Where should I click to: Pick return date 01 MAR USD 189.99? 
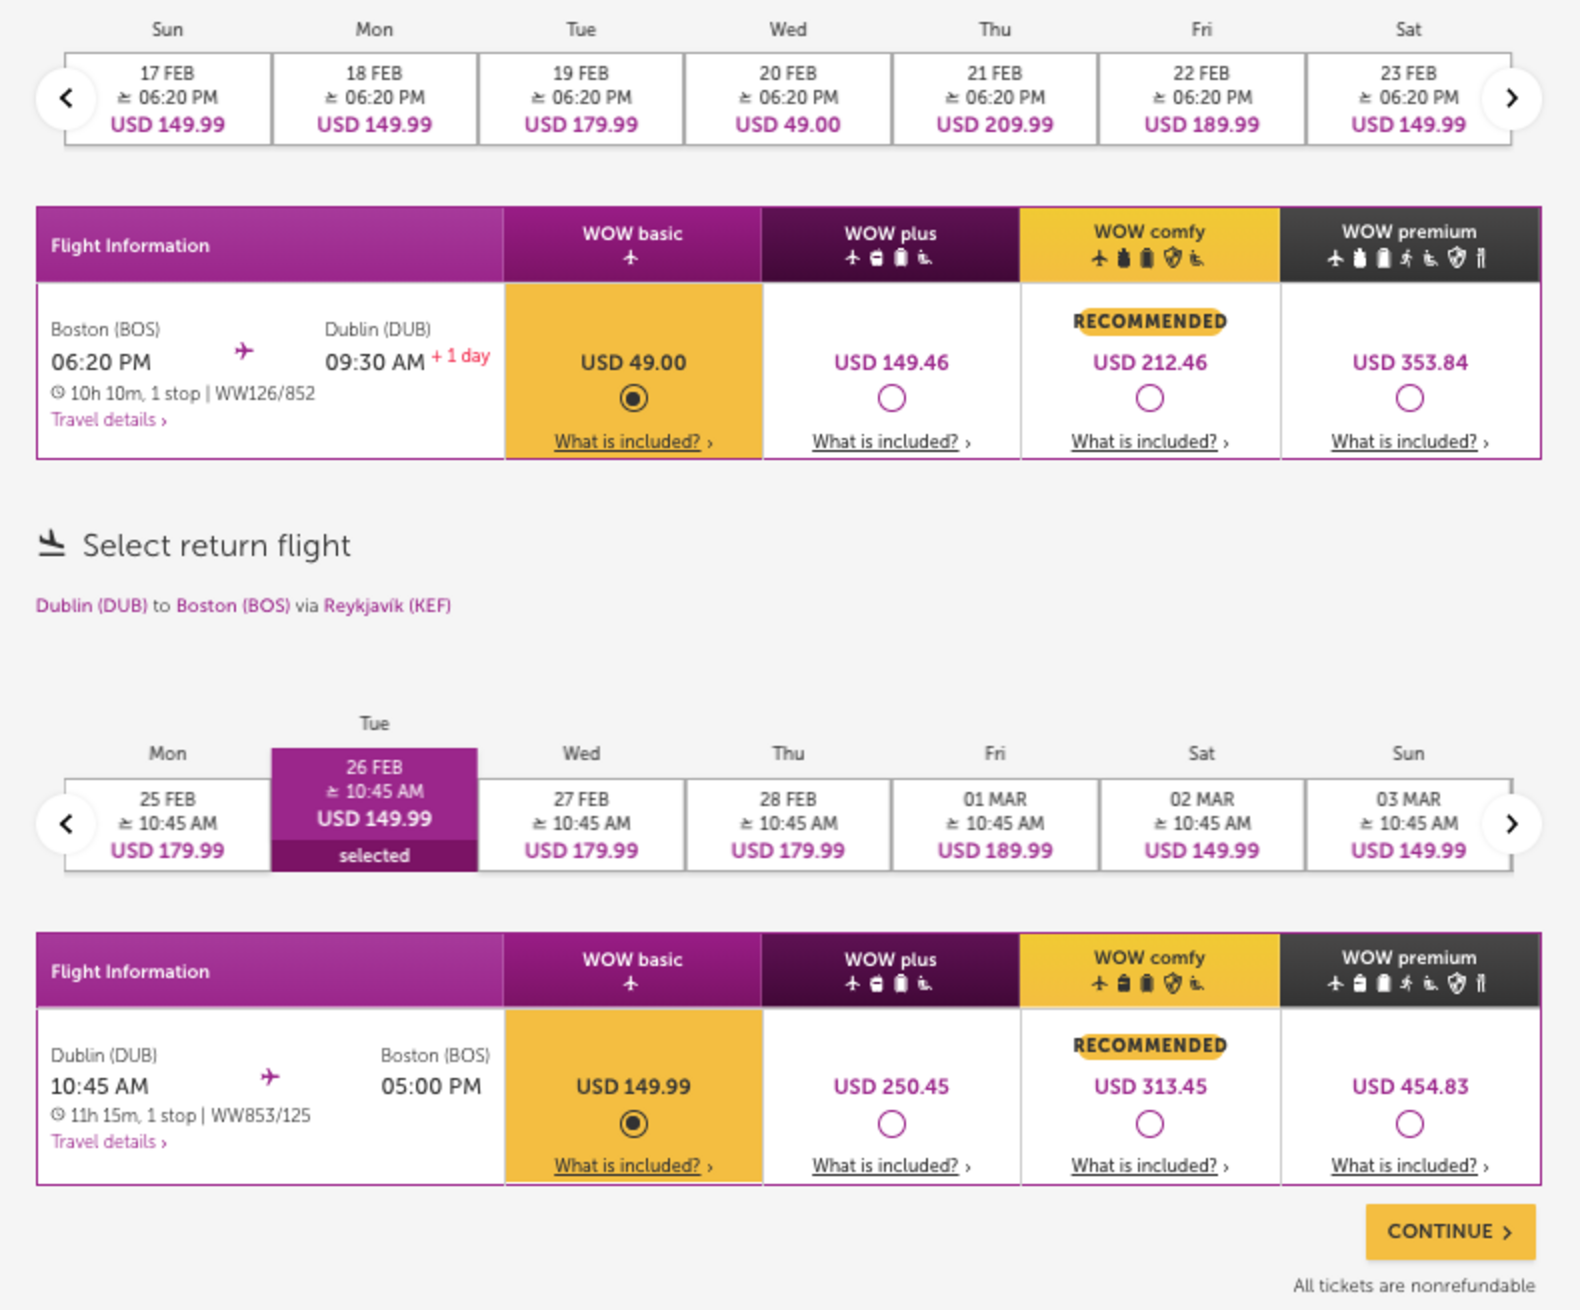pyautogui.click(x=995, y=825)
